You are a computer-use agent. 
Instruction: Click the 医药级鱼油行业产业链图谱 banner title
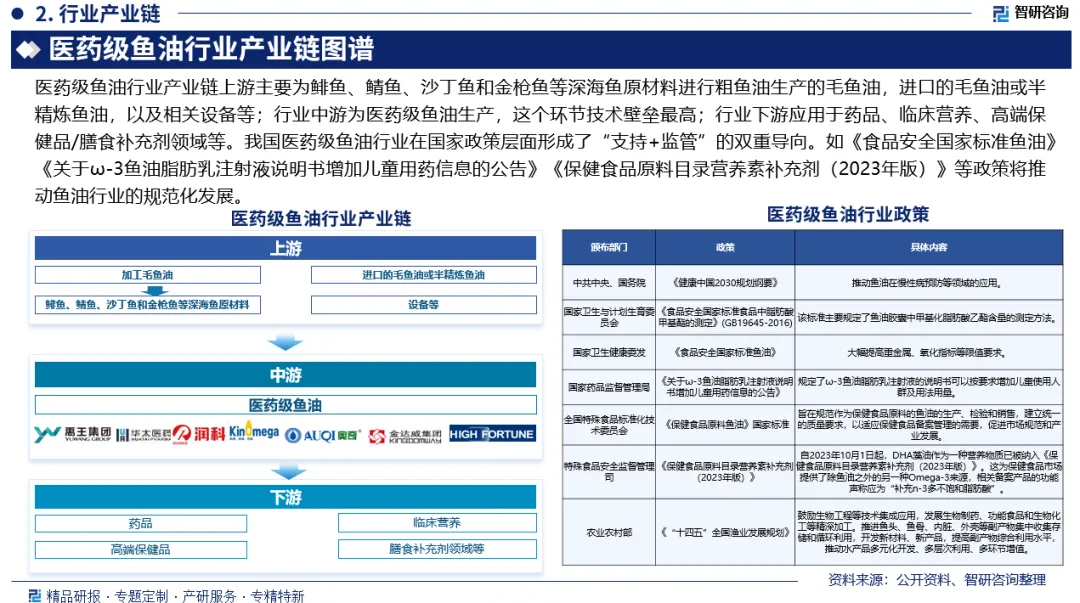coord(211,49)
